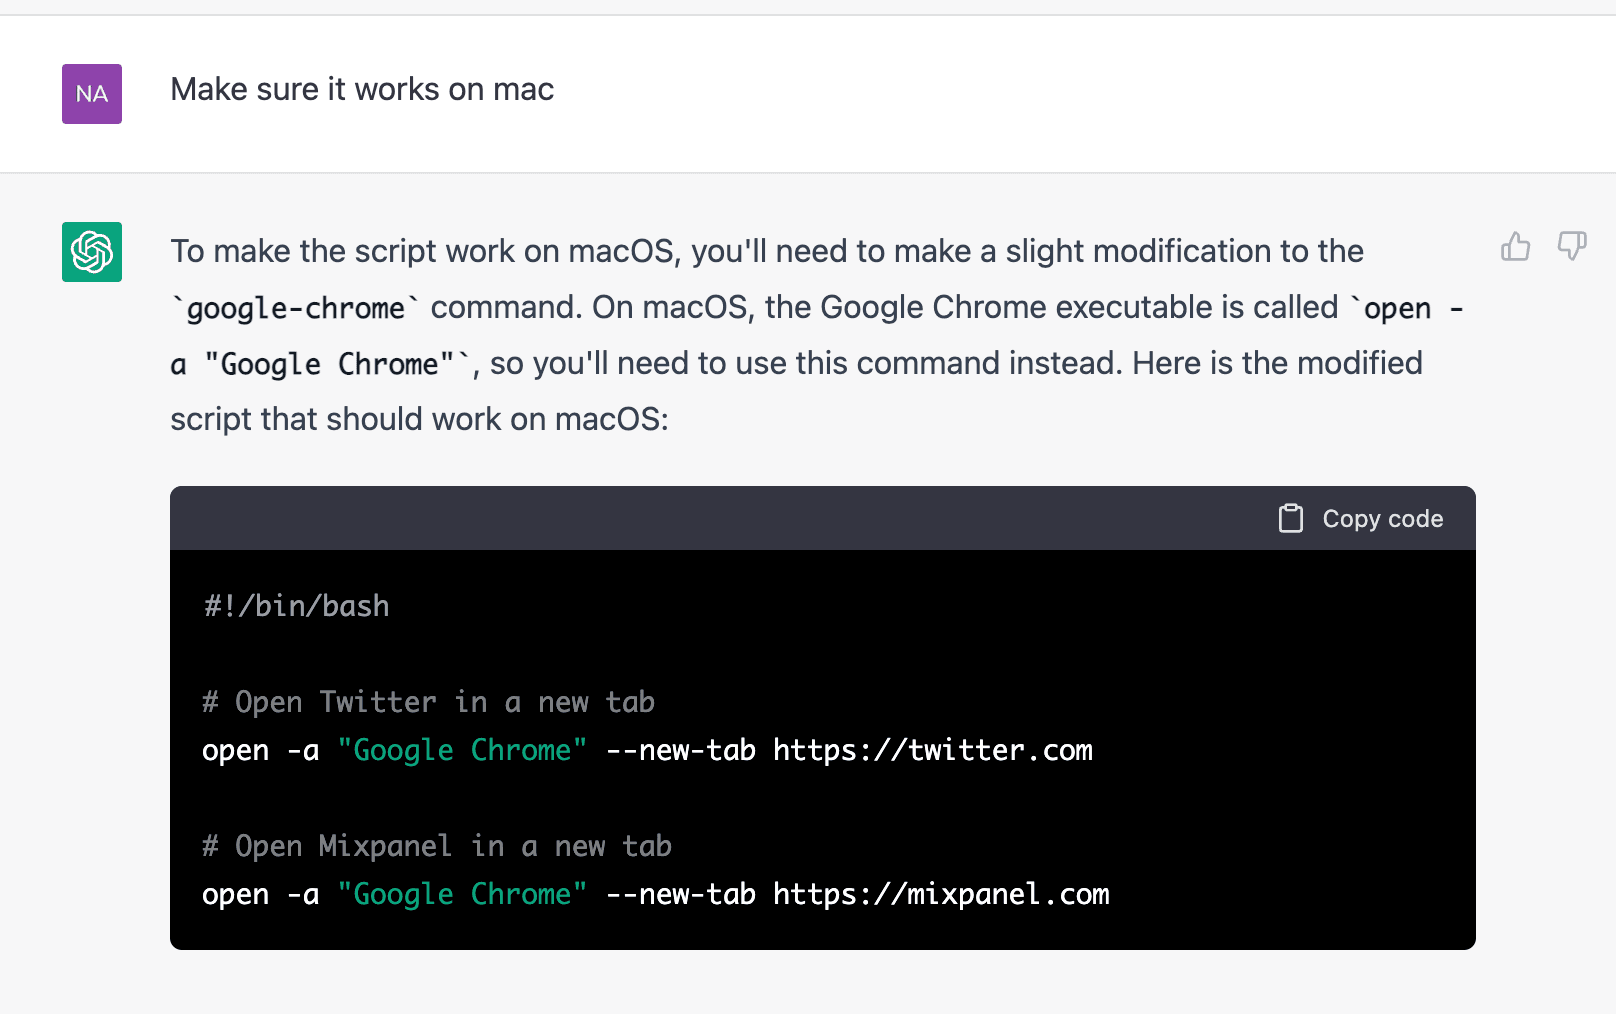Click the purple NA user avatar
The height and width of the screenshot is (1014, 1616).
click(x=92, y=94)
